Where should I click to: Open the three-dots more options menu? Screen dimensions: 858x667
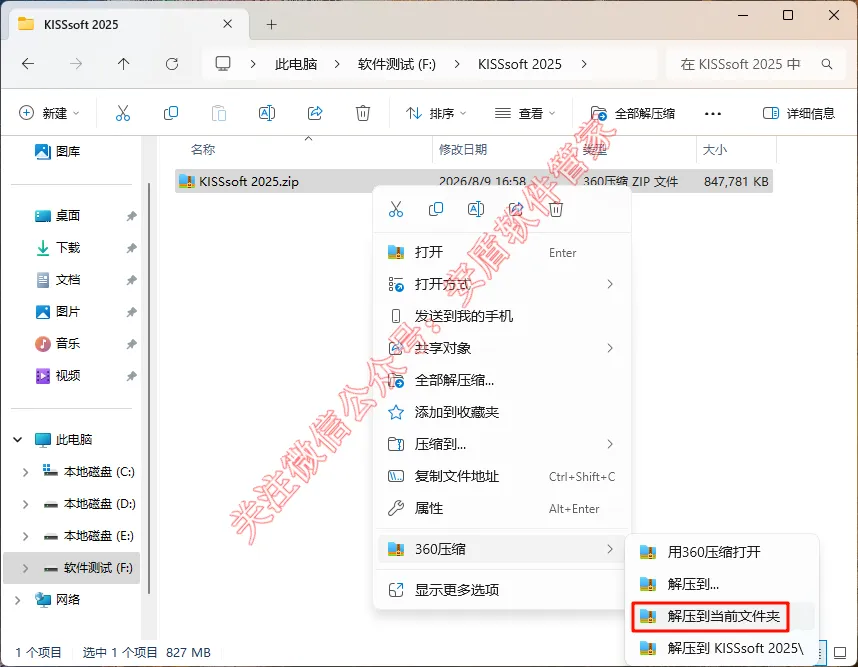click(x=712, y=114)
